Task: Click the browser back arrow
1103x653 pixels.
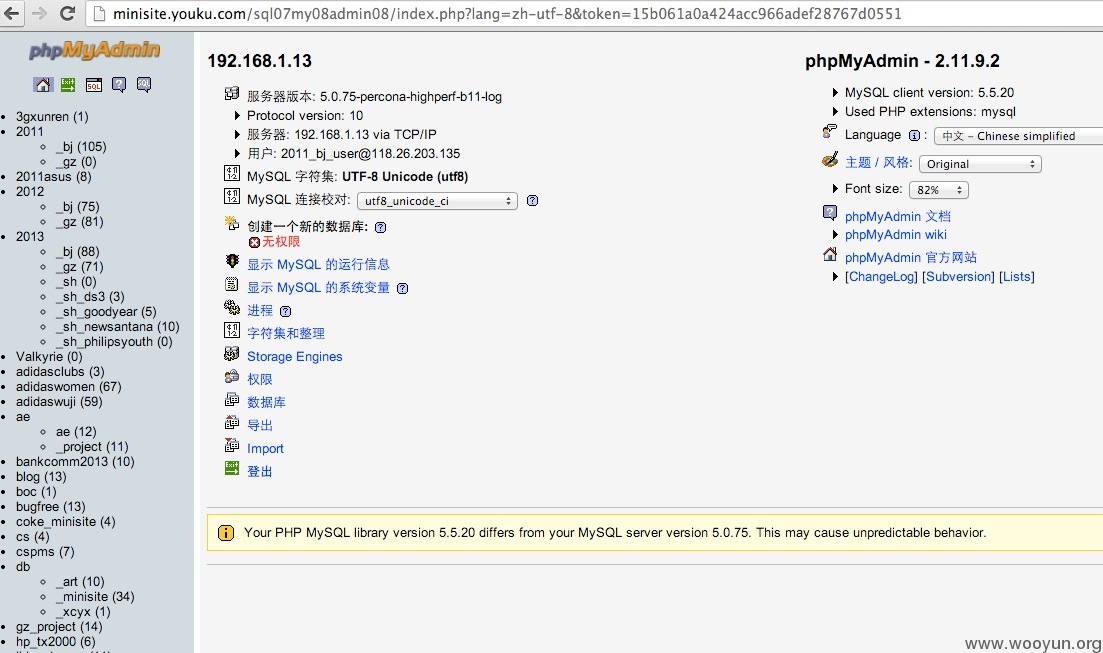Action: 13,13
